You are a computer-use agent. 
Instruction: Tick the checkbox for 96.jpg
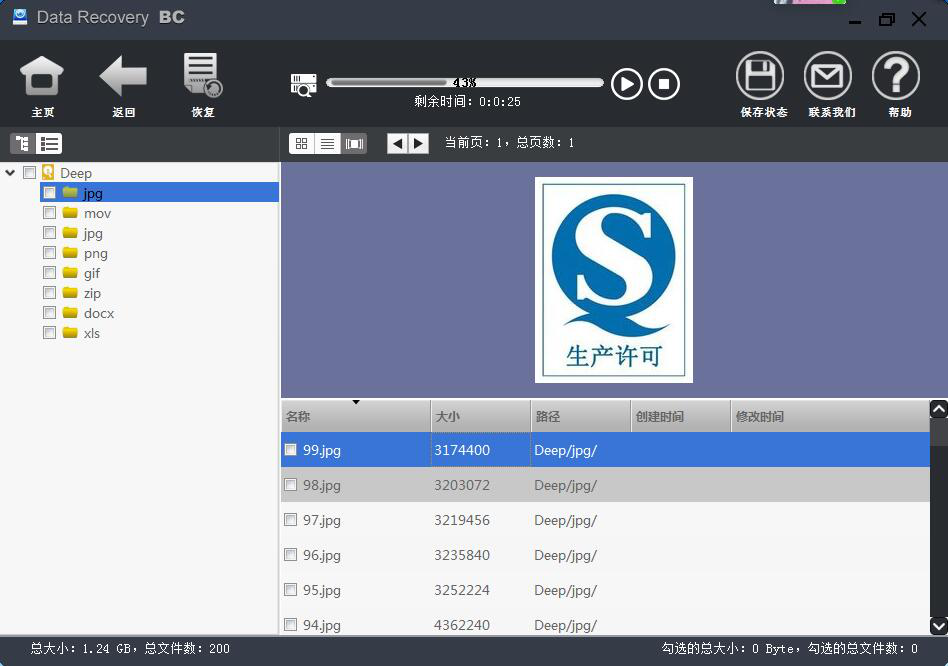pyautogui.click(x=291, y=555)
